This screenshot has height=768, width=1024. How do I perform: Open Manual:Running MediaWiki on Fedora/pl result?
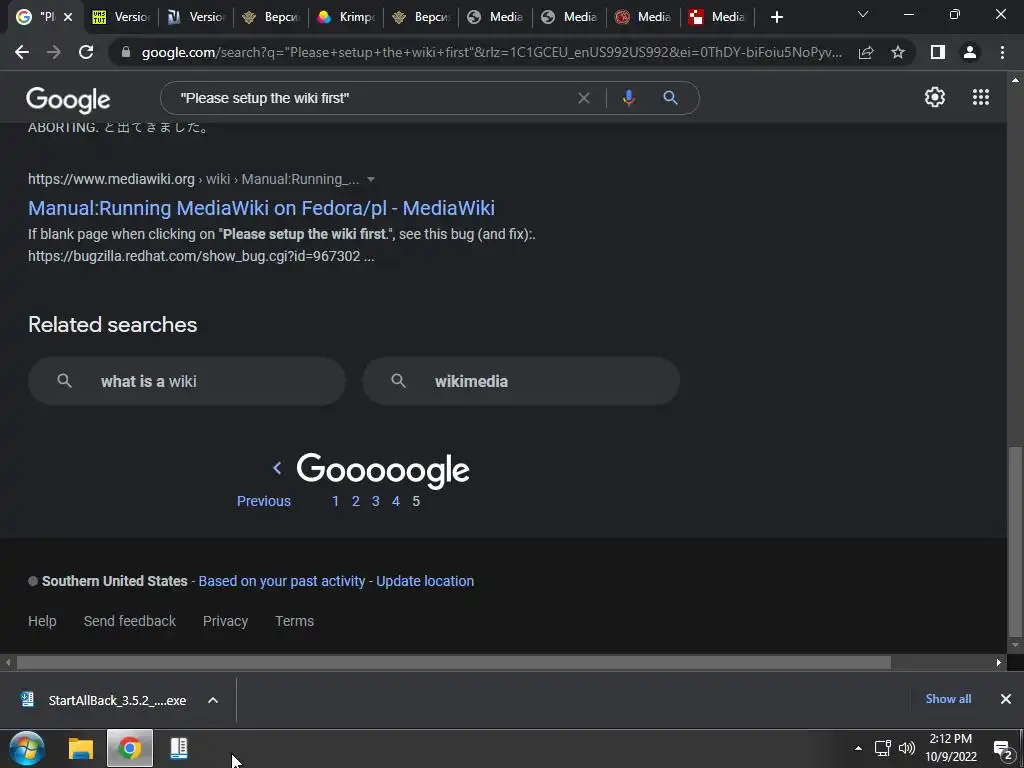261,208
